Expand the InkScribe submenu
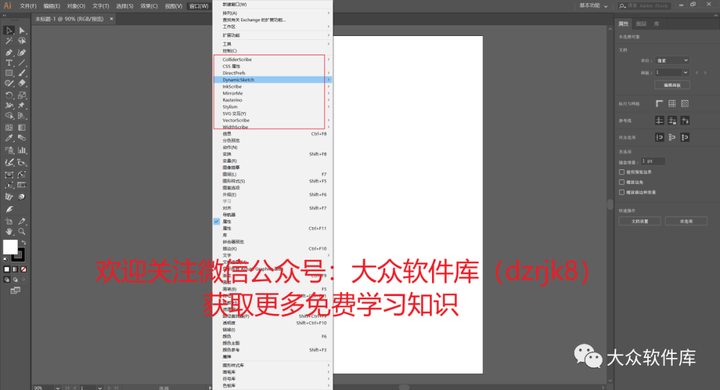This screenshot has height=390, width=720. click(273, 86)
